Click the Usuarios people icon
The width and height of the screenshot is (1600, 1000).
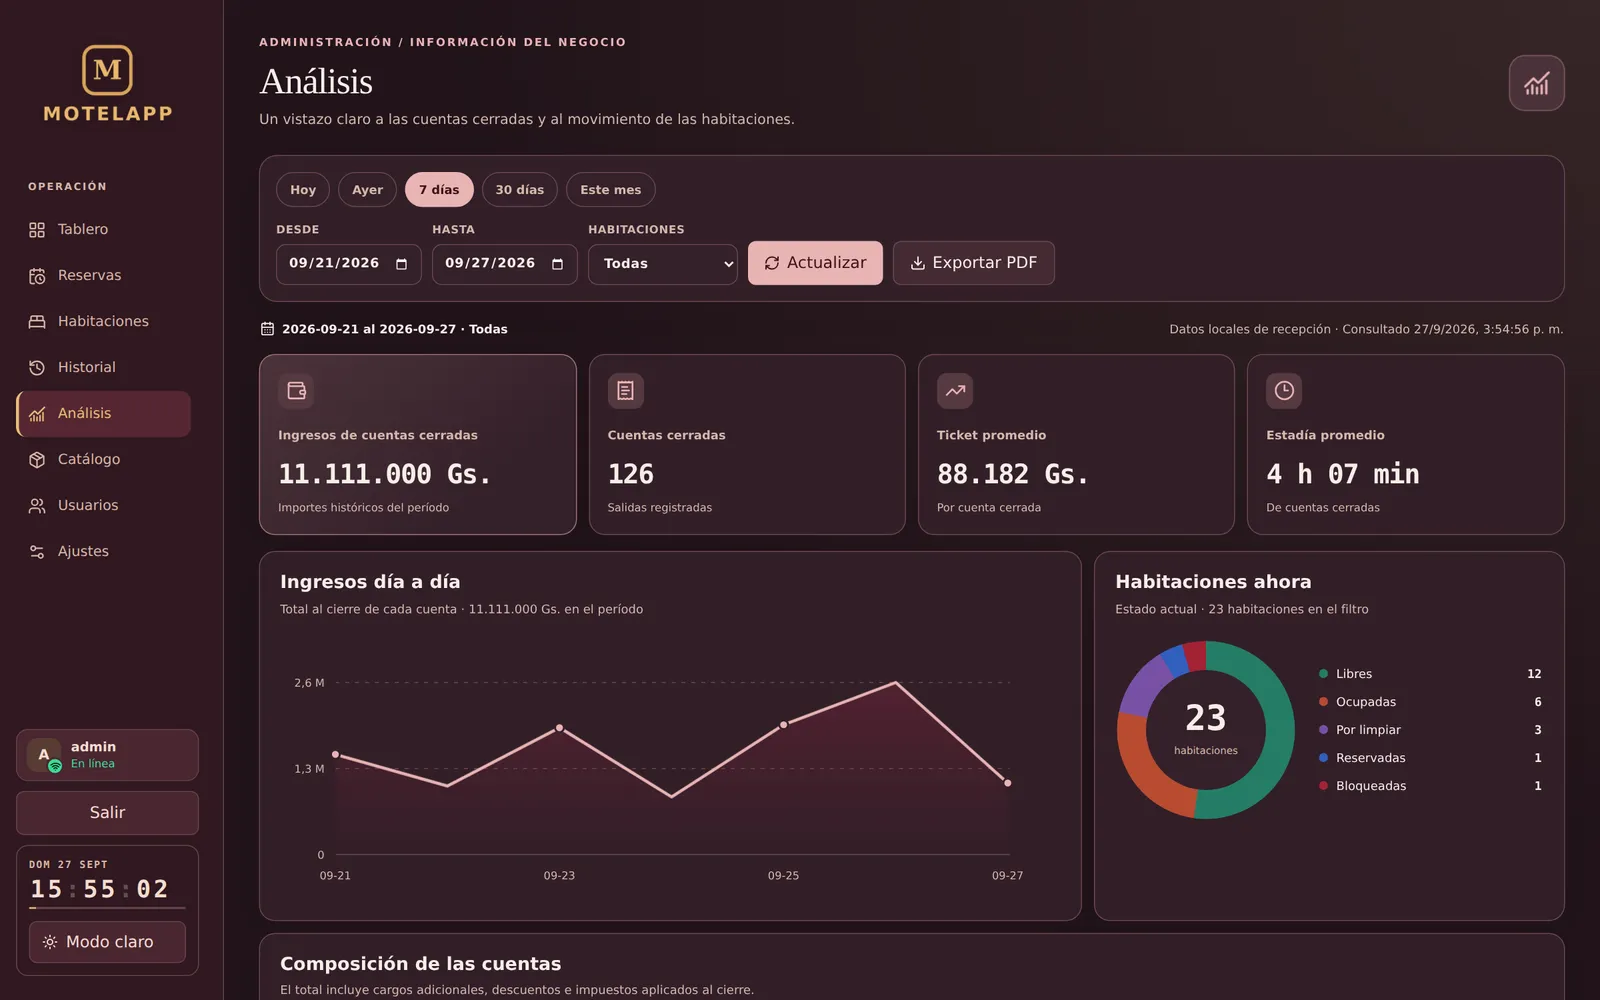[x=37, y=506]
